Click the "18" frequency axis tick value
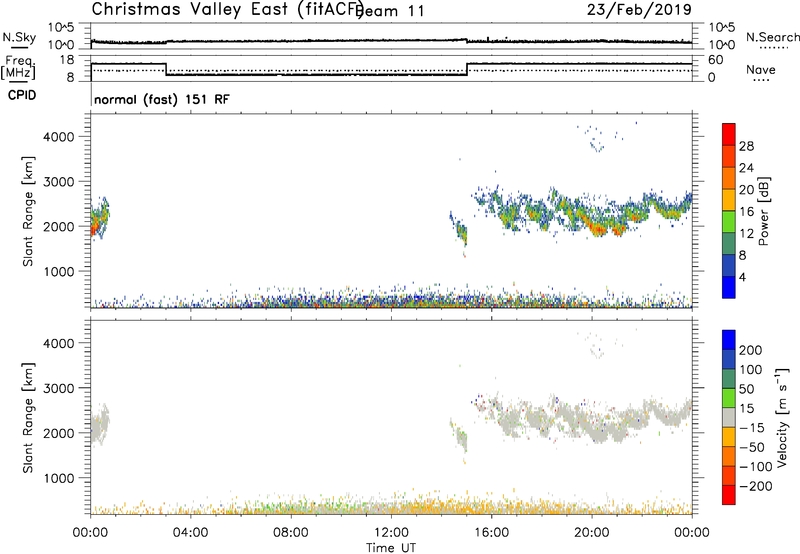Viewport: 800px width, 554px height. click(x=67, y=60)
